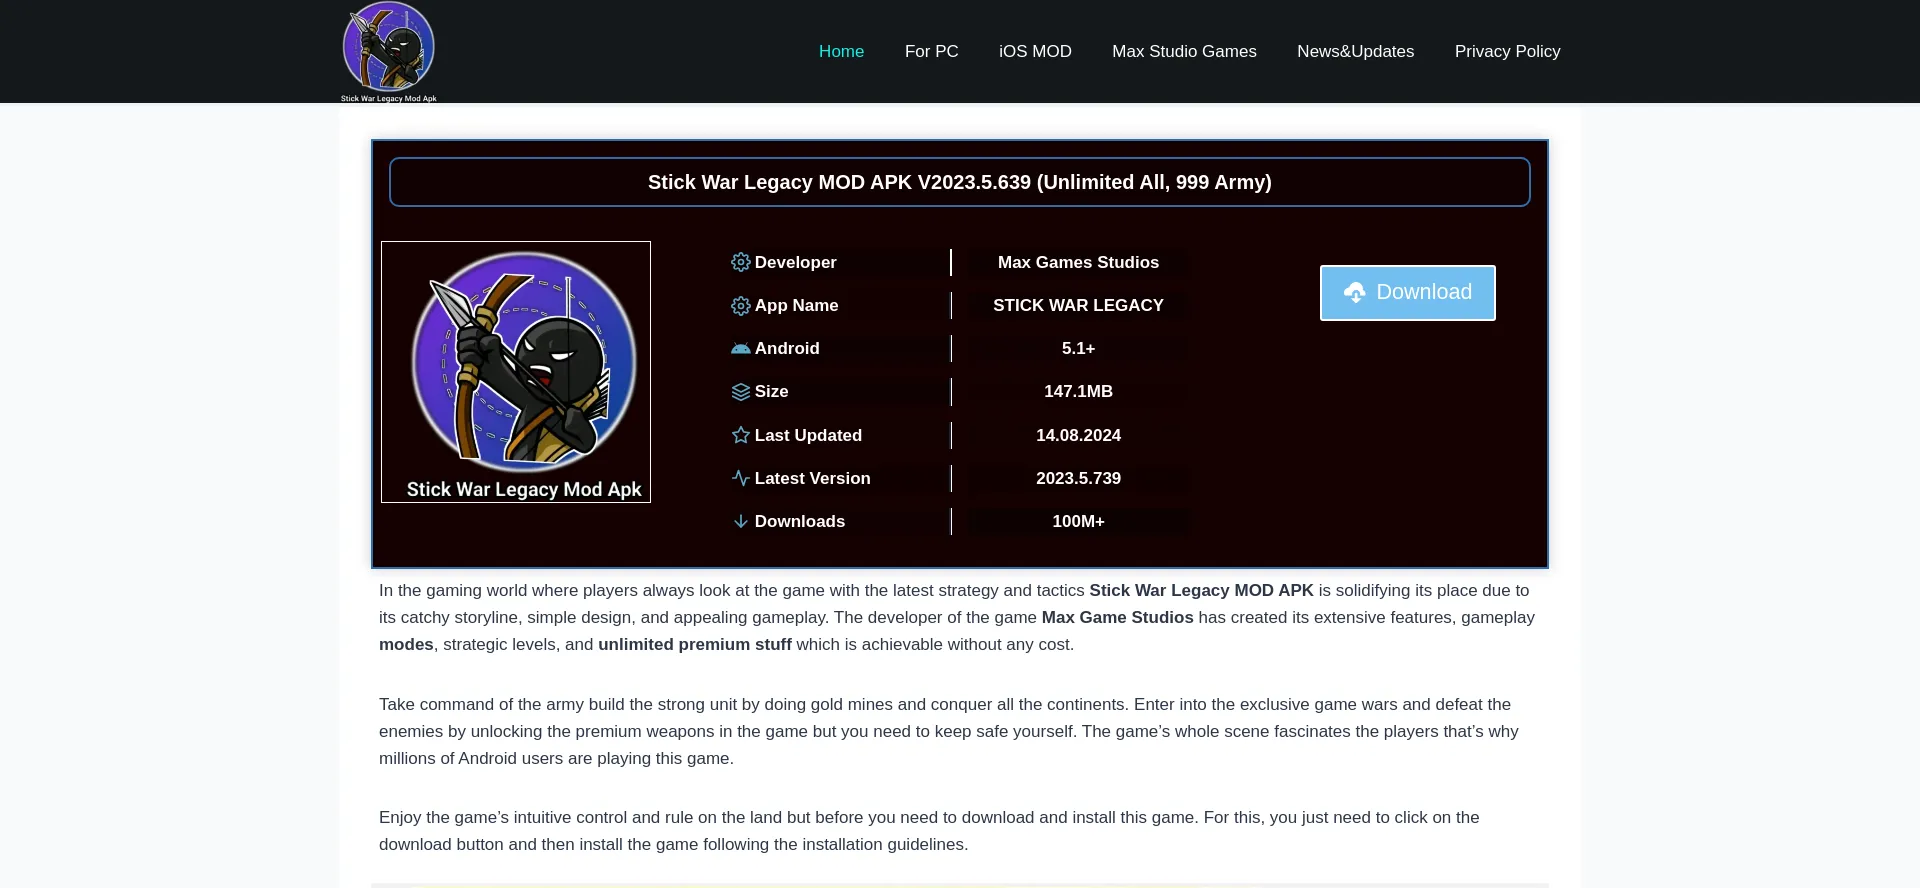Click the blue Download button
This screenshot has width=1920, height=888.
pyautogui.click(x=1408, y=293)
